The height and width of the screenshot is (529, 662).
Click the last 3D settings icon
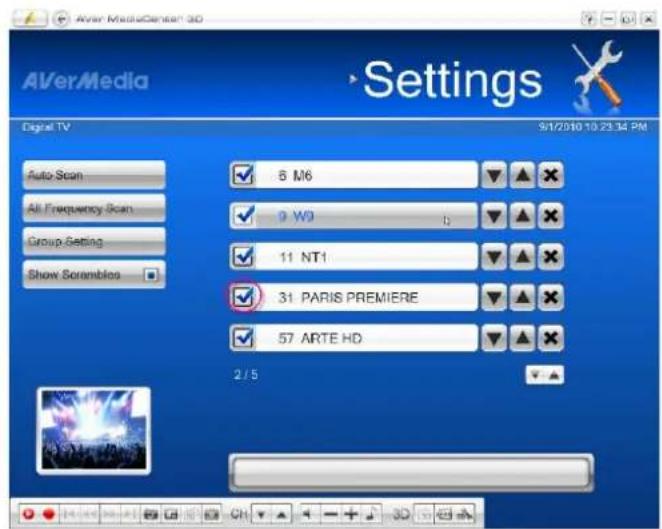point(464,514)
